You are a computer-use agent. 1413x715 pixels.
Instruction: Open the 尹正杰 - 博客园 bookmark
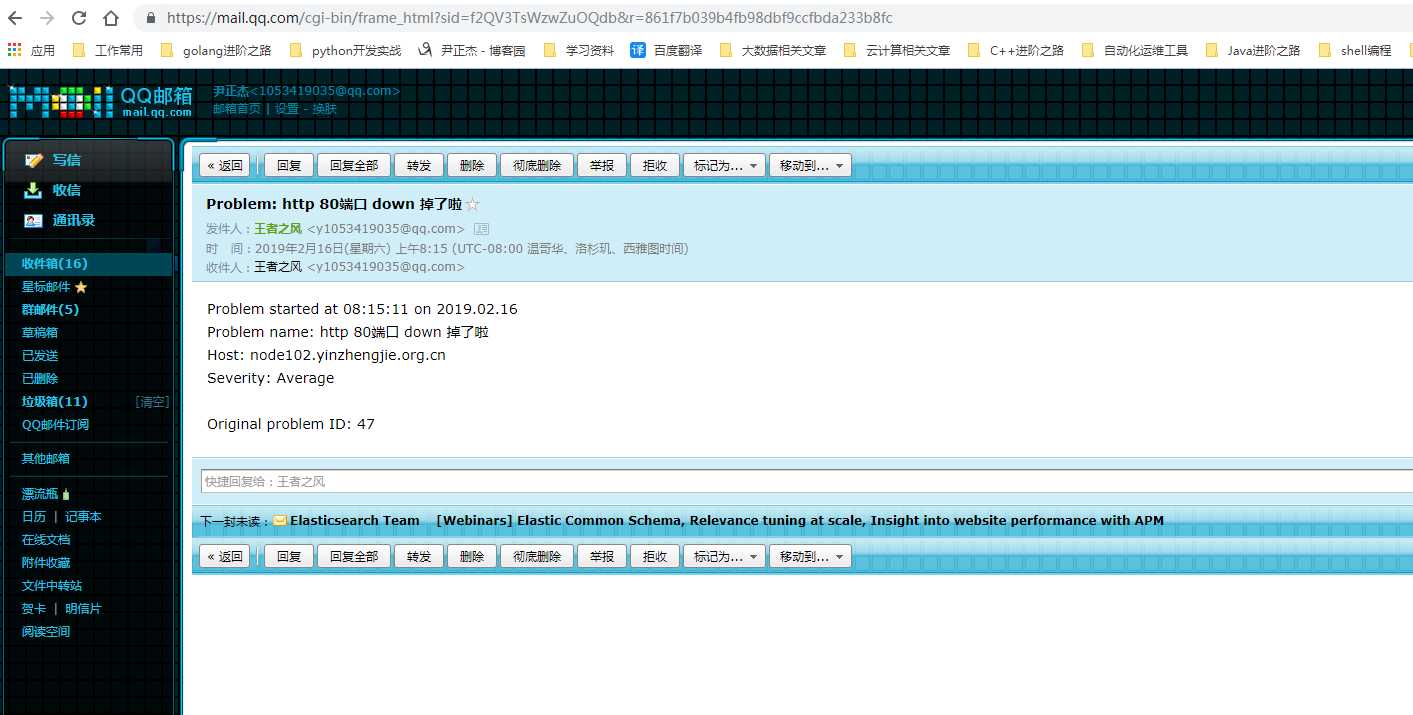click(x=472, y=50)
